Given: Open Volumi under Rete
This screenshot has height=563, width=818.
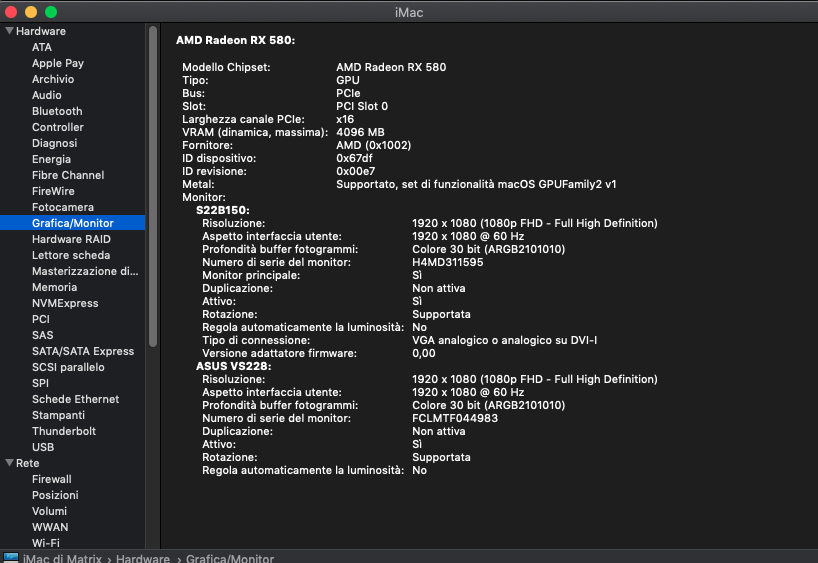Looking at the screenshot, I should point(49,511).
